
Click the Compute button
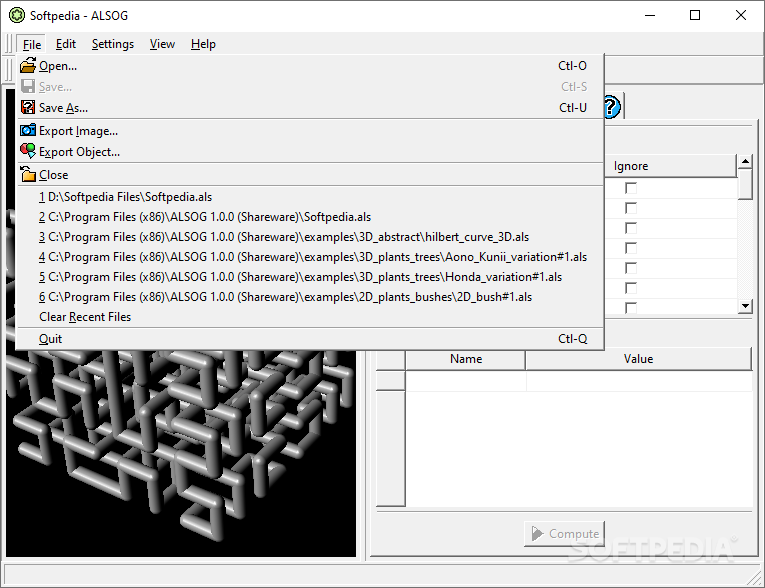564,533
